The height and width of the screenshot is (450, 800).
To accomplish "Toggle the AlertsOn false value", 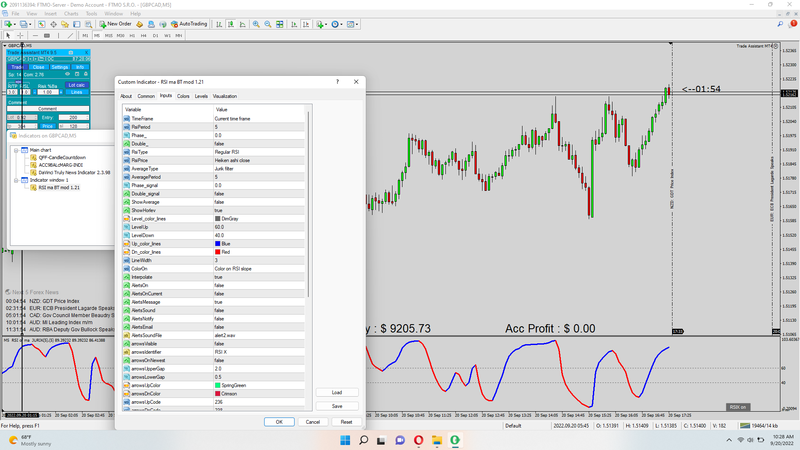I will (x=219, y=284).
